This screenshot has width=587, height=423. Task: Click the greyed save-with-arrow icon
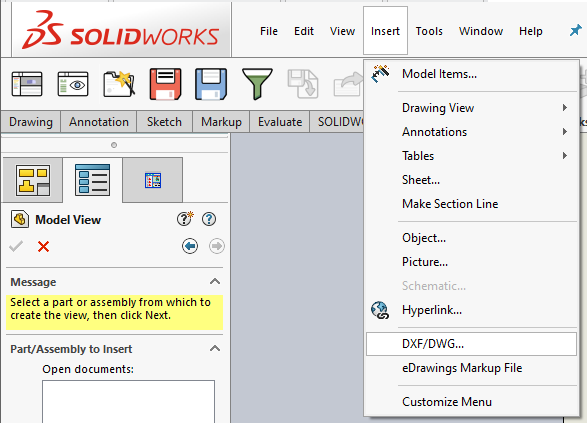(303, 84)
